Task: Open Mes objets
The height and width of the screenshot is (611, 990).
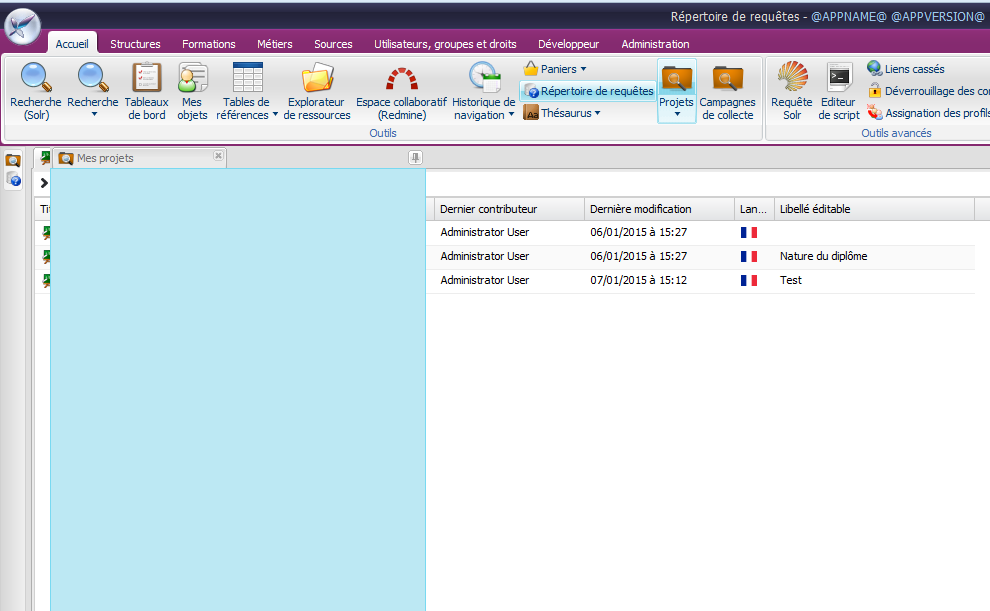Action: pos(192,90)
